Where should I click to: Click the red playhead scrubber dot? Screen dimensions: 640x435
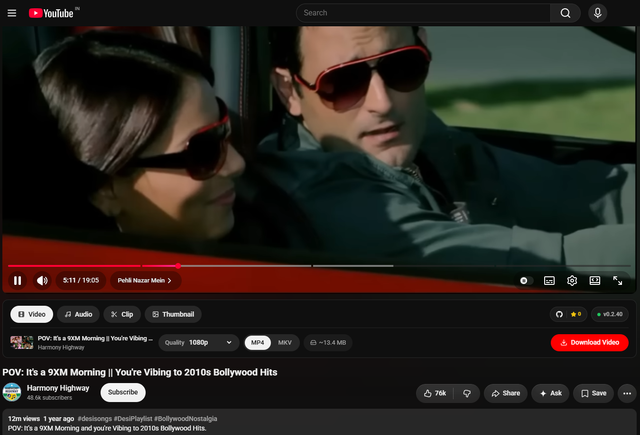point(178,266)
